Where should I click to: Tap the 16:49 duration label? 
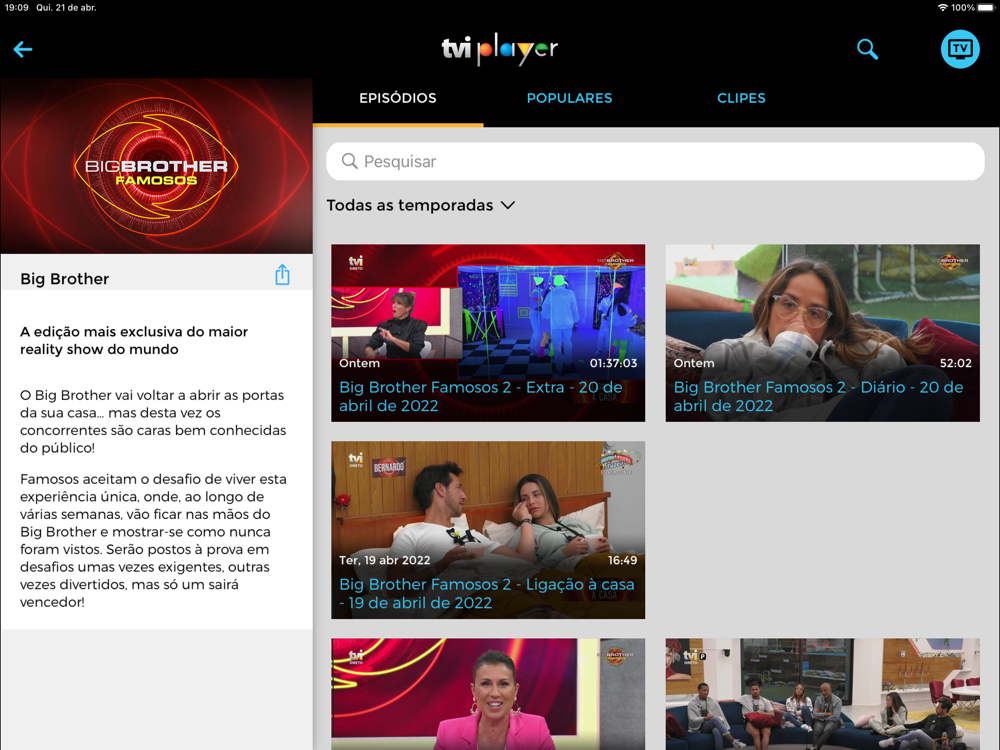[622, 560]
